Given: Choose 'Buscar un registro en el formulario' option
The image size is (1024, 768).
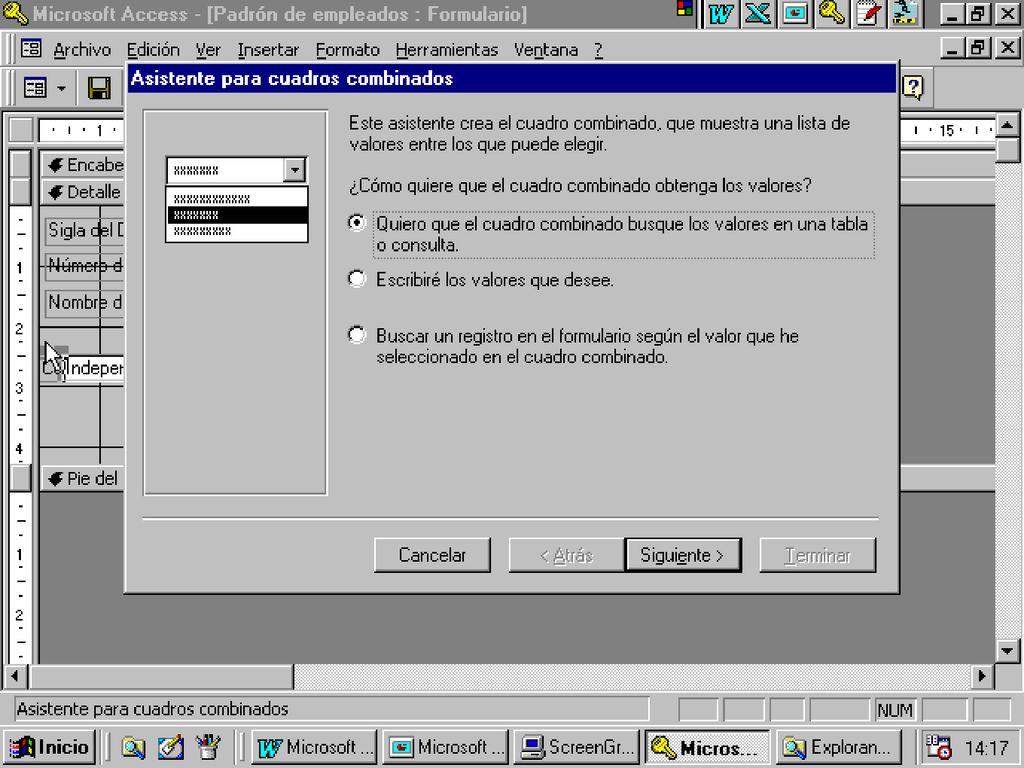Looking at the screenshot, I should point(357,336).
